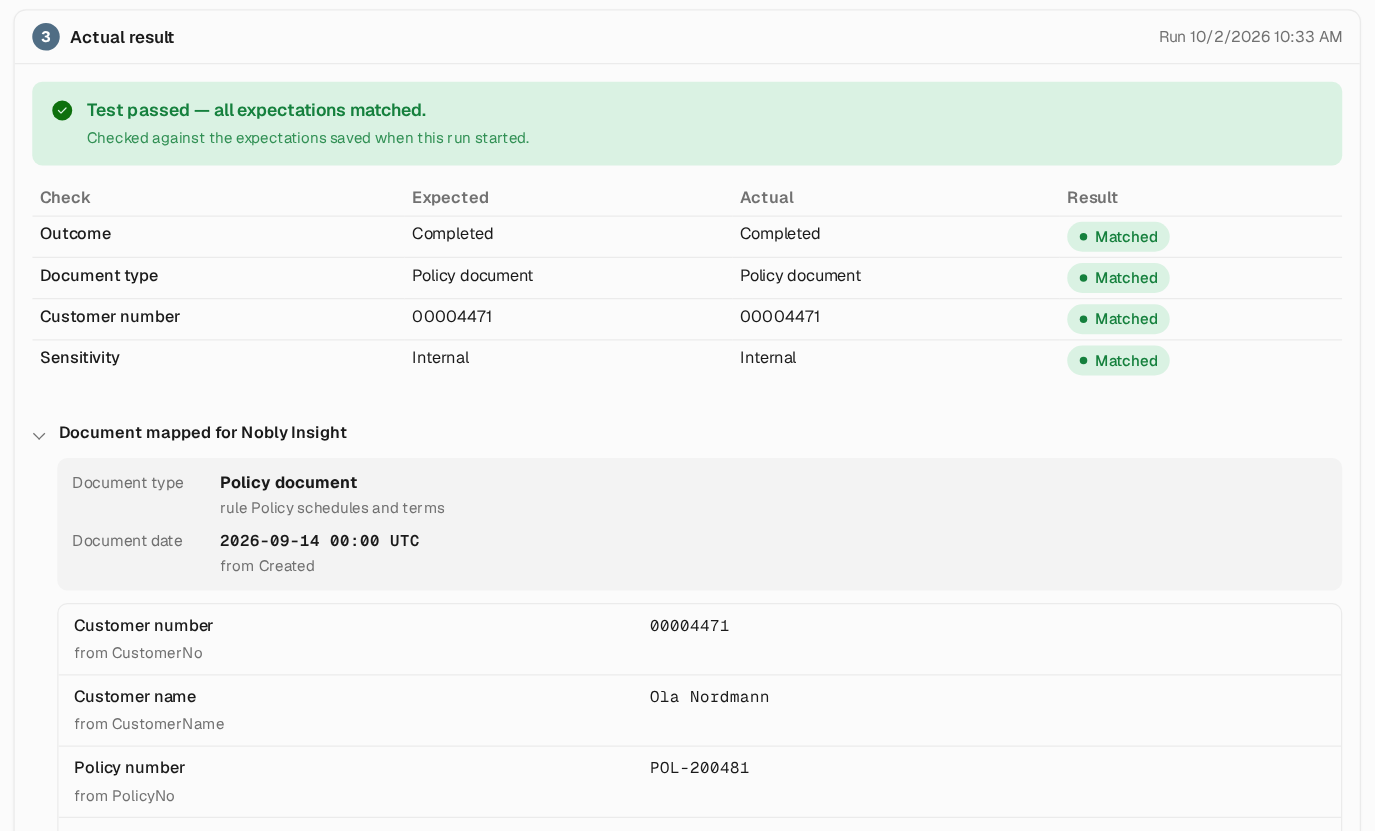Screen dimensions: 1375x831
Task: Click the Run 10/2/2026 10:33 AM timestamp
Action: tap(1250, 37)
